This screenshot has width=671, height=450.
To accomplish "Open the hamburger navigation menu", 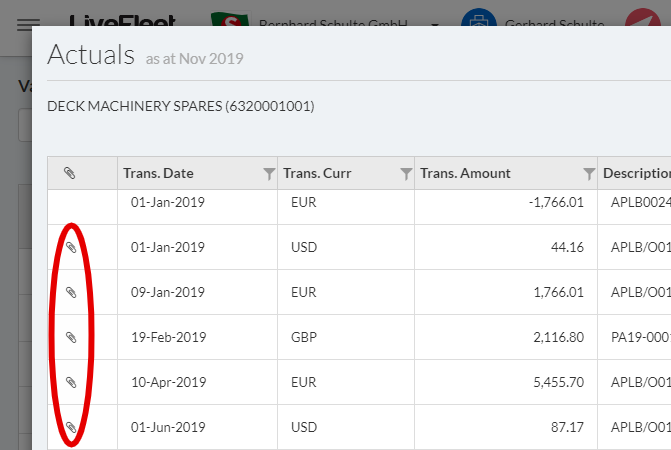I will coord(29,24).
